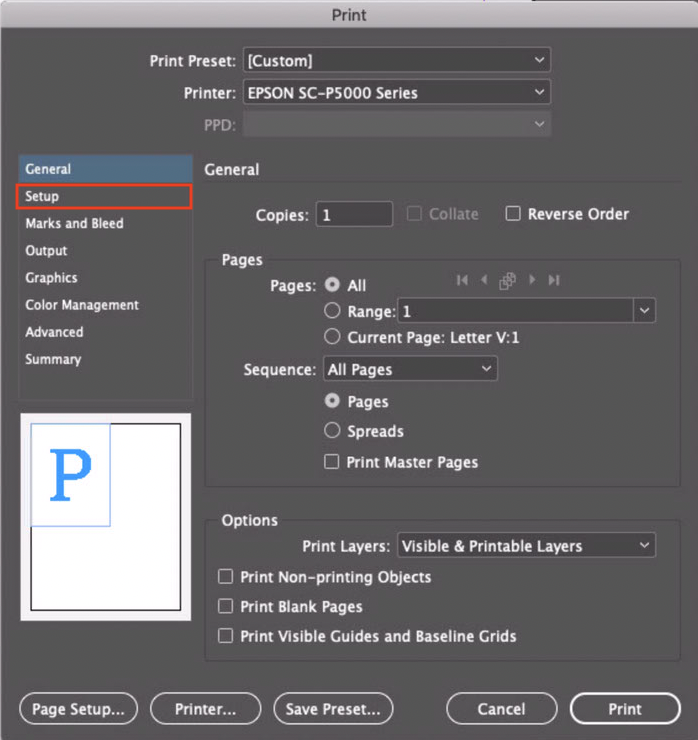
Task: Click the spreads icon between page arrows
Action: pyautogui.click(x=507, y=281)
